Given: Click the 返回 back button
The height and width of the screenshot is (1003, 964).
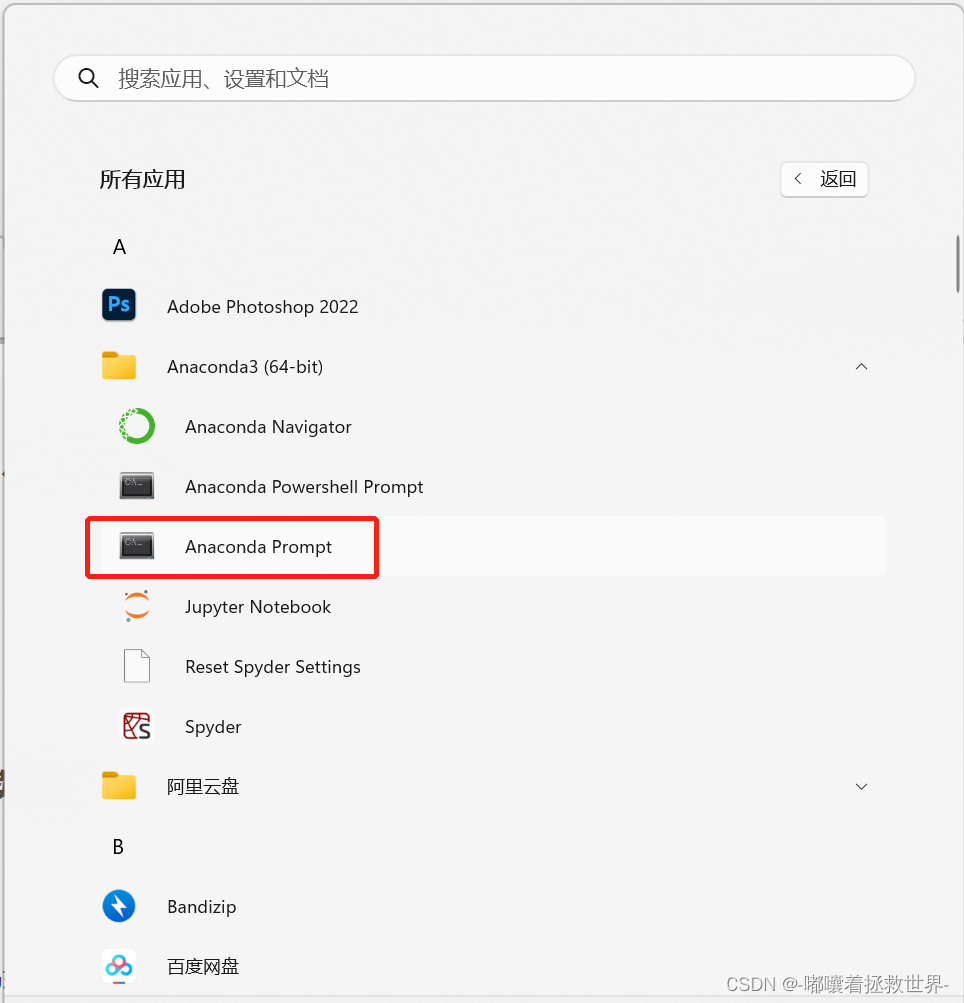Looking at the screenshot, I should click(x=824, y=179).
